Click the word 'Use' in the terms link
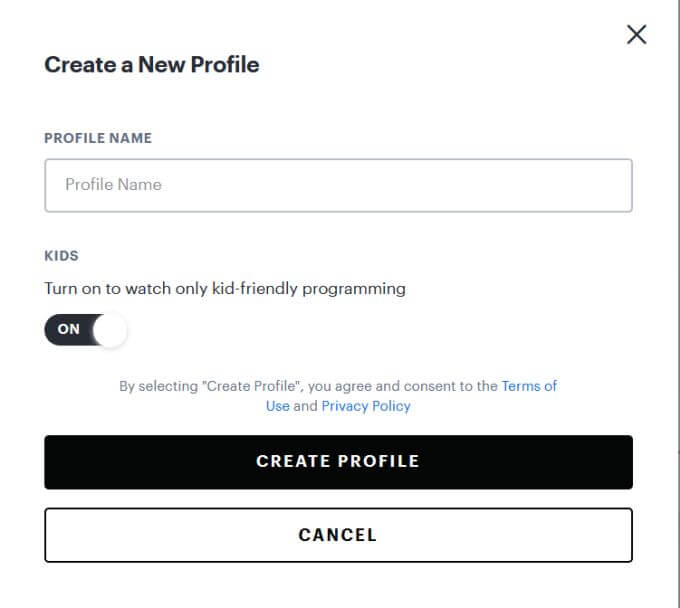The image size is (680, 608). 278,406
